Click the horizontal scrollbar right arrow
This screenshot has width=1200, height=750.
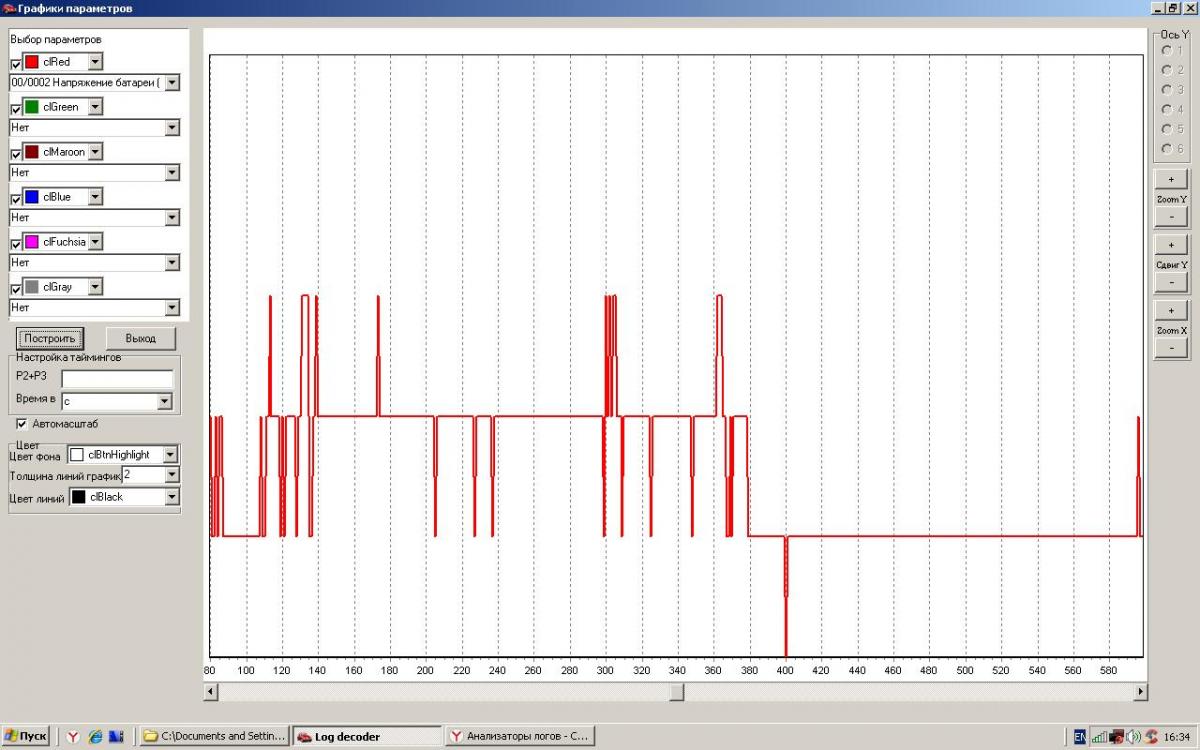click(1141, 692)
